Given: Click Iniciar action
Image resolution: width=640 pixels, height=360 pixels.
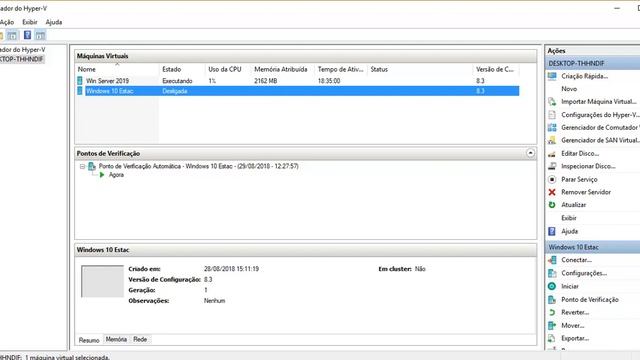Looking at the screenshot, I should tap(570, 286).
